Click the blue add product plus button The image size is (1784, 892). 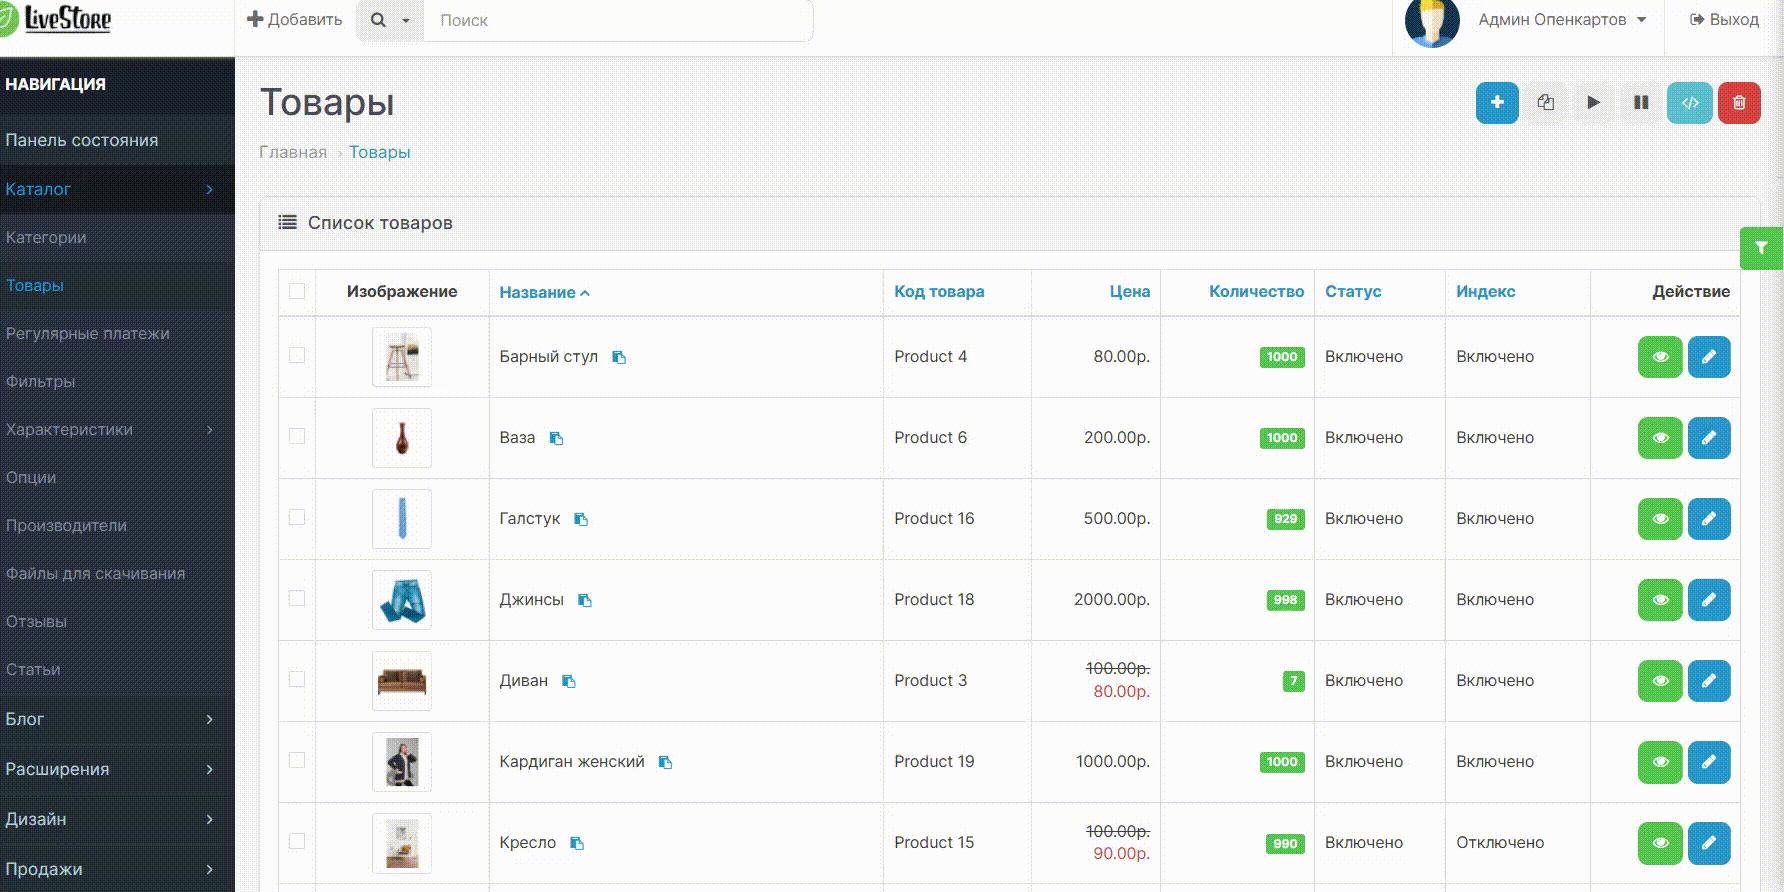1497,103
